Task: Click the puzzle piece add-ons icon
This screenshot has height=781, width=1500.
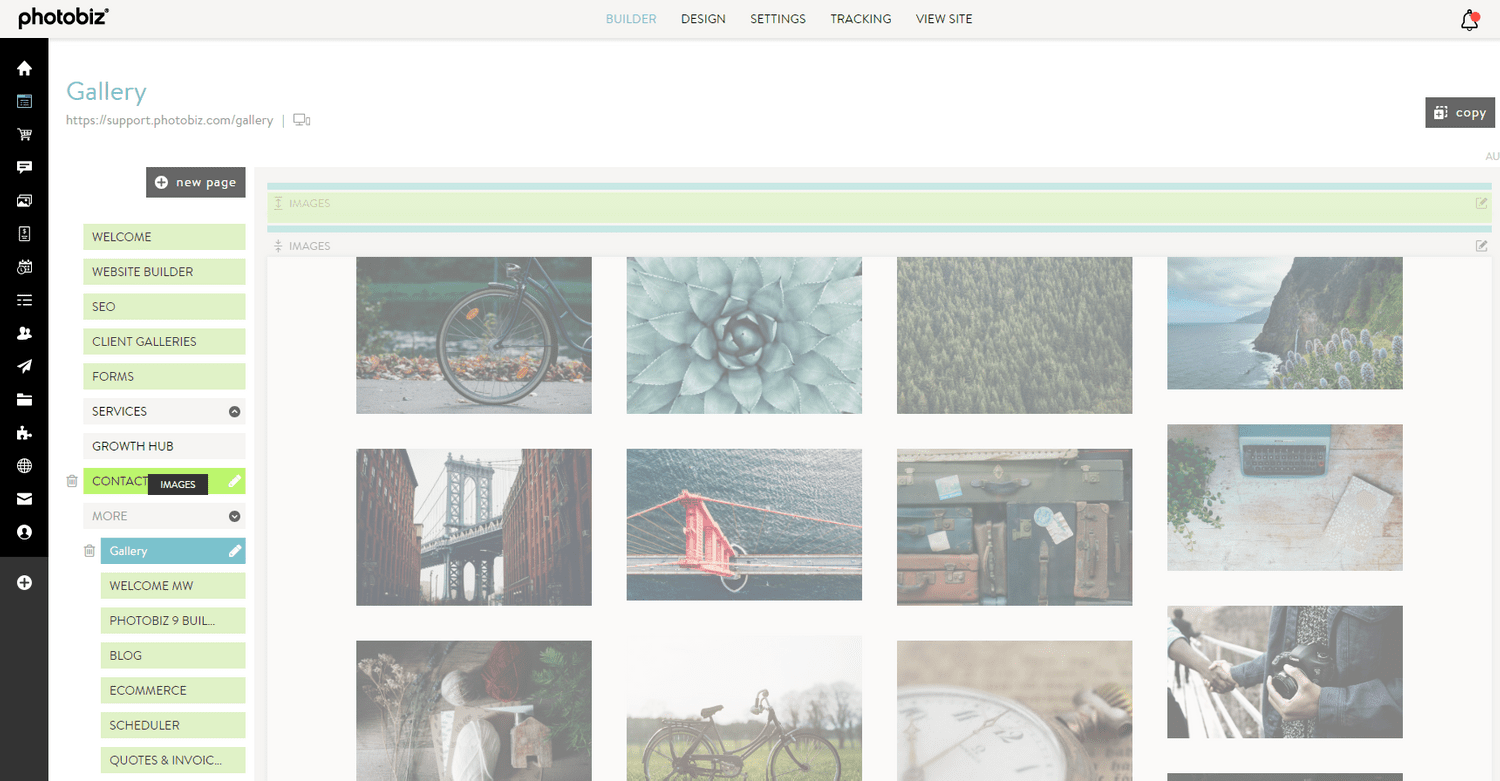Action: [x=24, y=433]
